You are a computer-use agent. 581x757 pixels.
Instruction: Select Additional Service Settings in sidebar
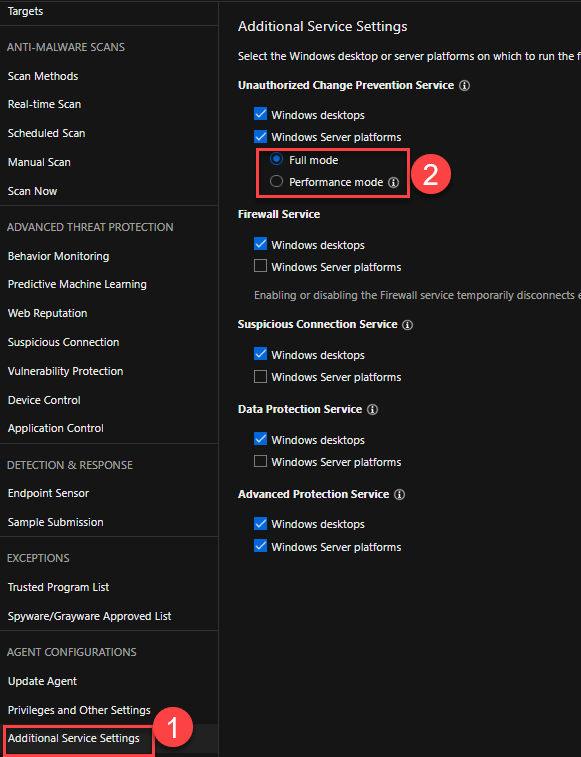[74, 739]
